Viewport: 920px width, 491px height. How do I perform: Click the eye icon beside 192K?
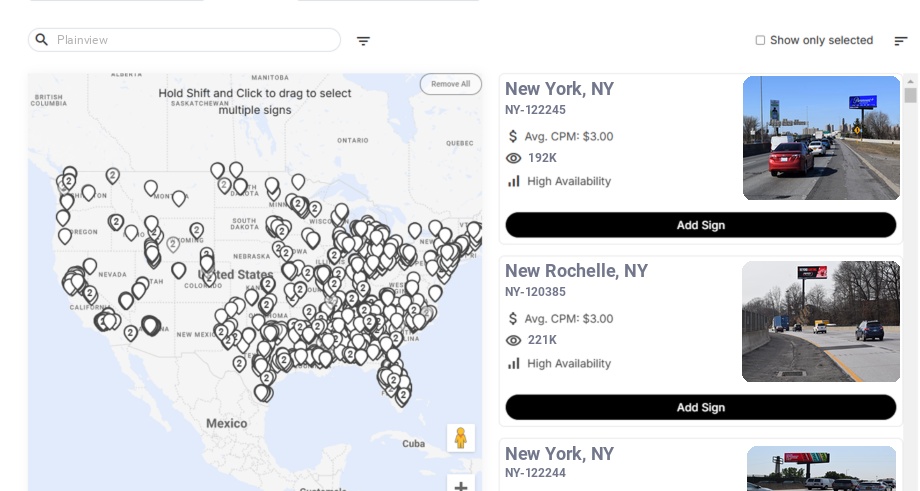(x=514, y=158)
